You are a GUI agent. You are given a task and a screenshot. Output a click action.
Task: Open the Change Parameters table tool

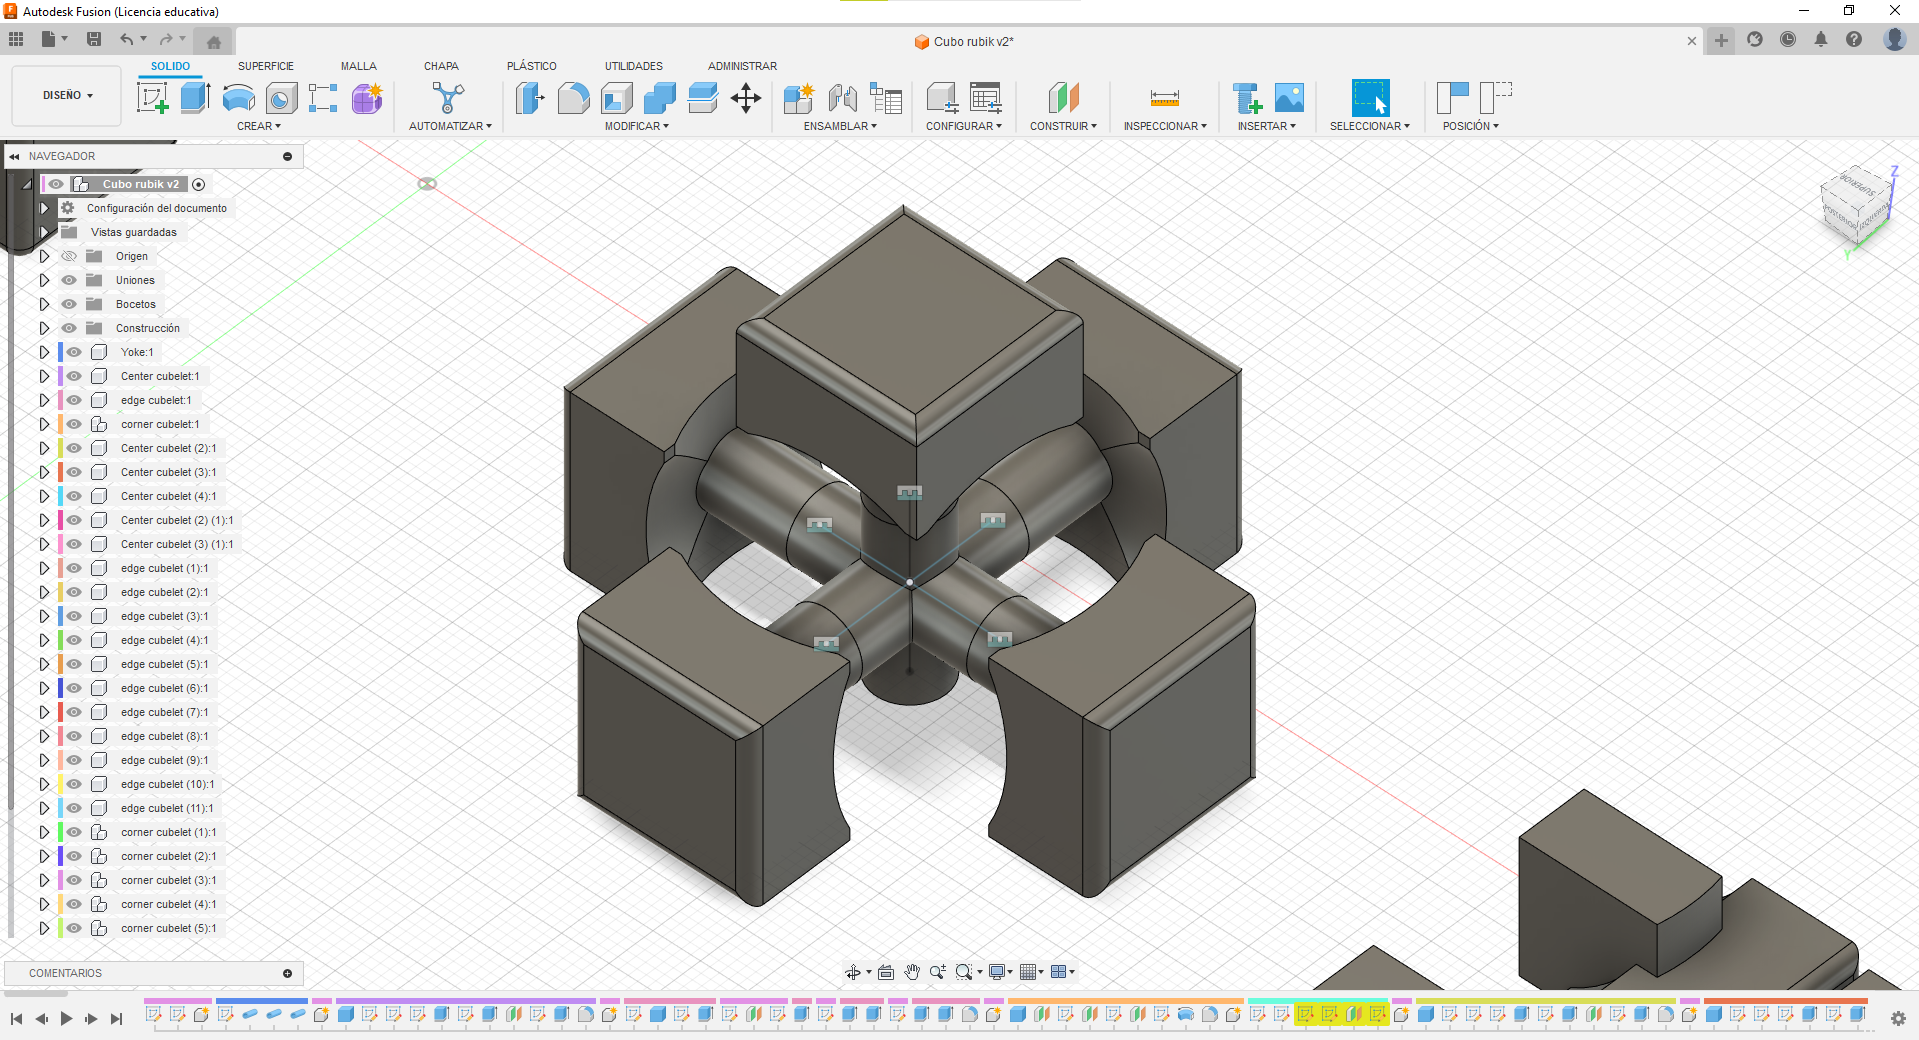(986, 98)
